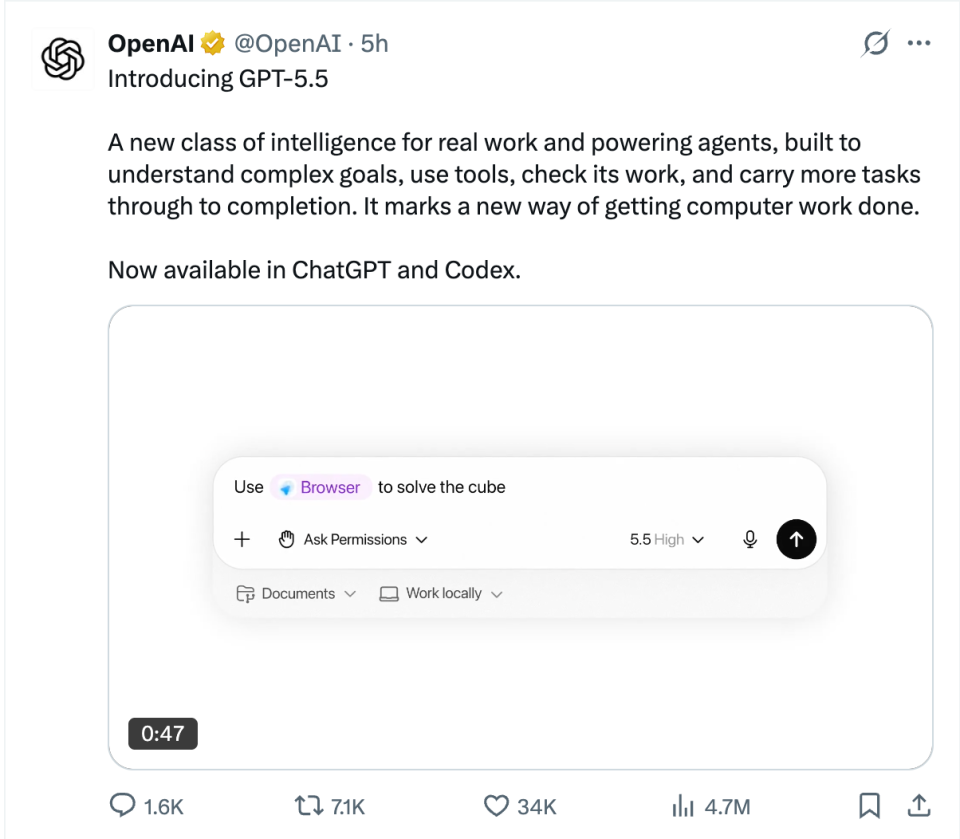The height and width of the screenshot is (839, 960).
Task: Click the microphone dictation icon
Action: pyautogui.click(x=750, y=539)
